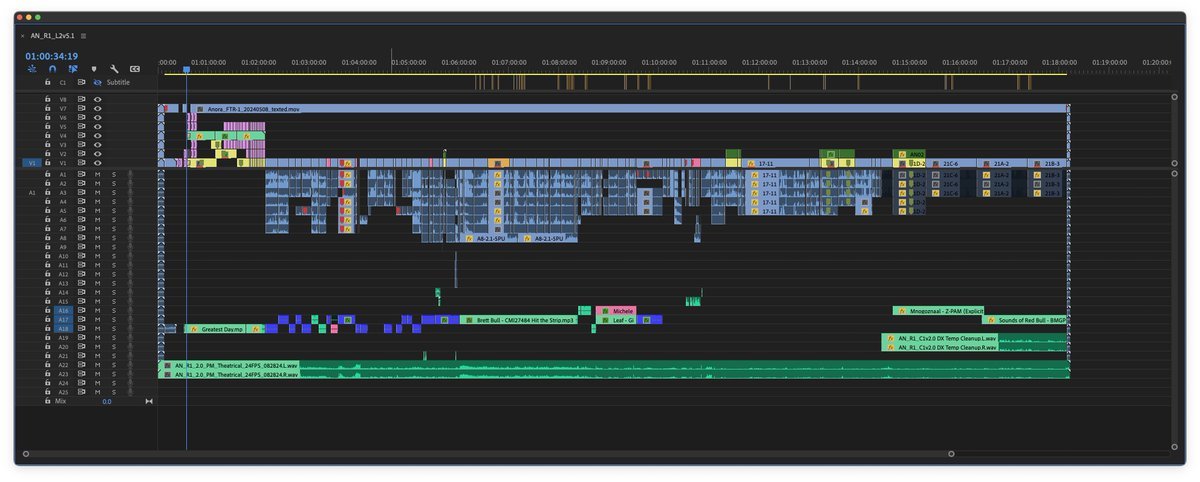Toggle the Snap magnet in timeline
Viewport: 1200px width, 482px height.
pyautogui.click(x=52, y=69)
